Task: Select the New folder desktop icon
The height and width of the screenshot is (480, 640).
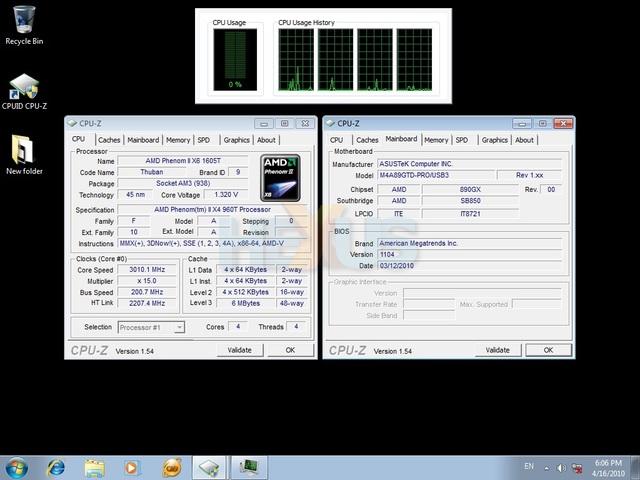Action: pos(24,155)
